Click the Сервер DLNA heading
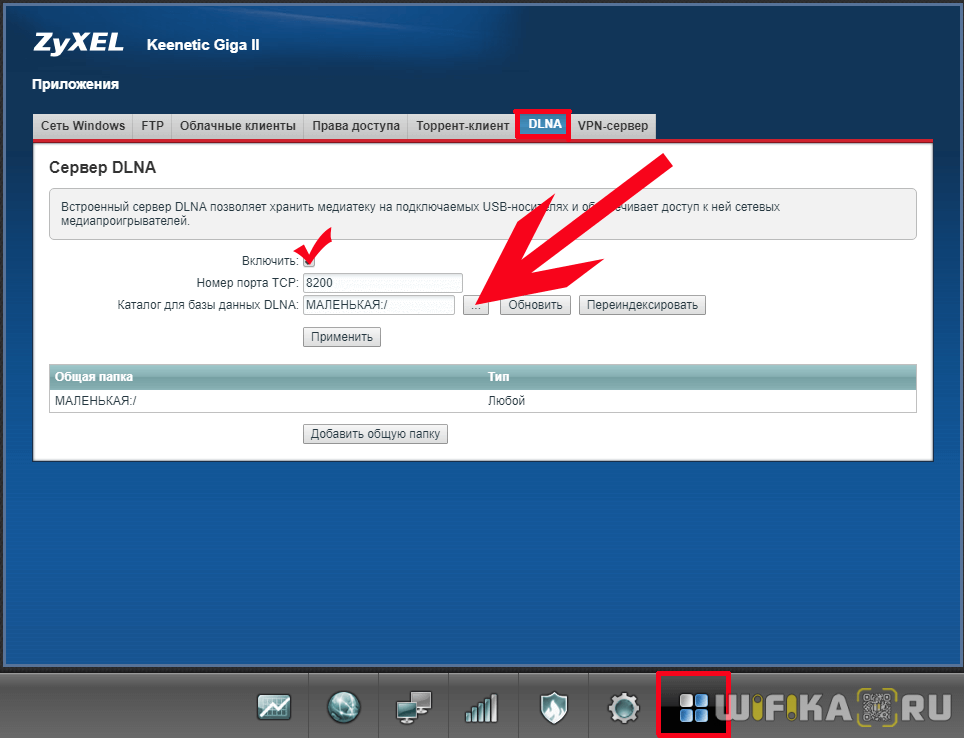This screenshot has width=964, height=738. [103, 167]
